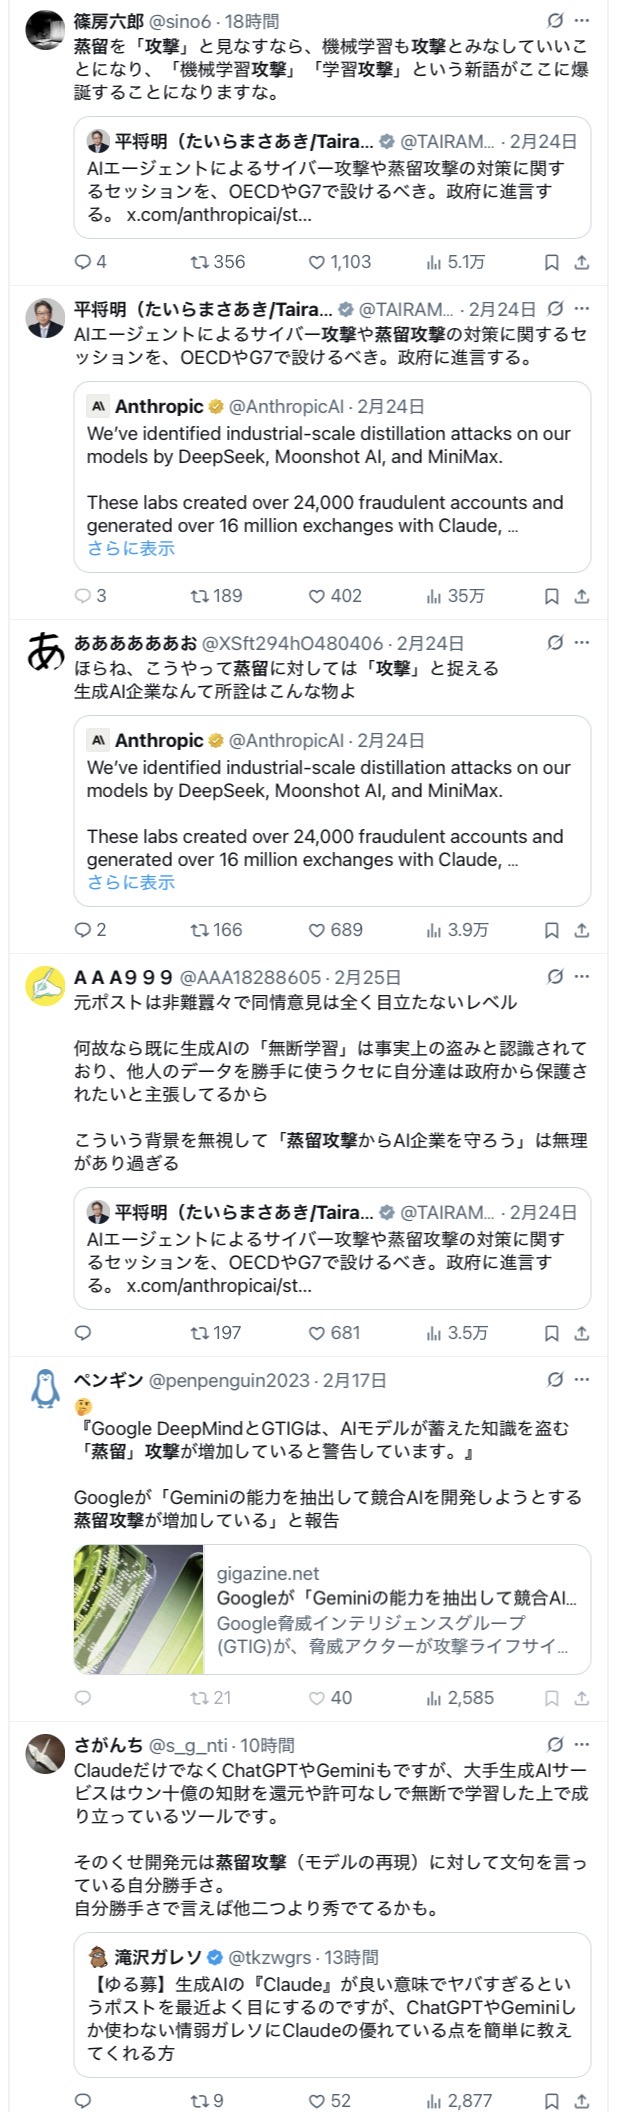Image resolution: width=632 pixels, height=2112 pixels.
Task: Open ペンギン's profile avatar
Action: tap(45, 1389)
